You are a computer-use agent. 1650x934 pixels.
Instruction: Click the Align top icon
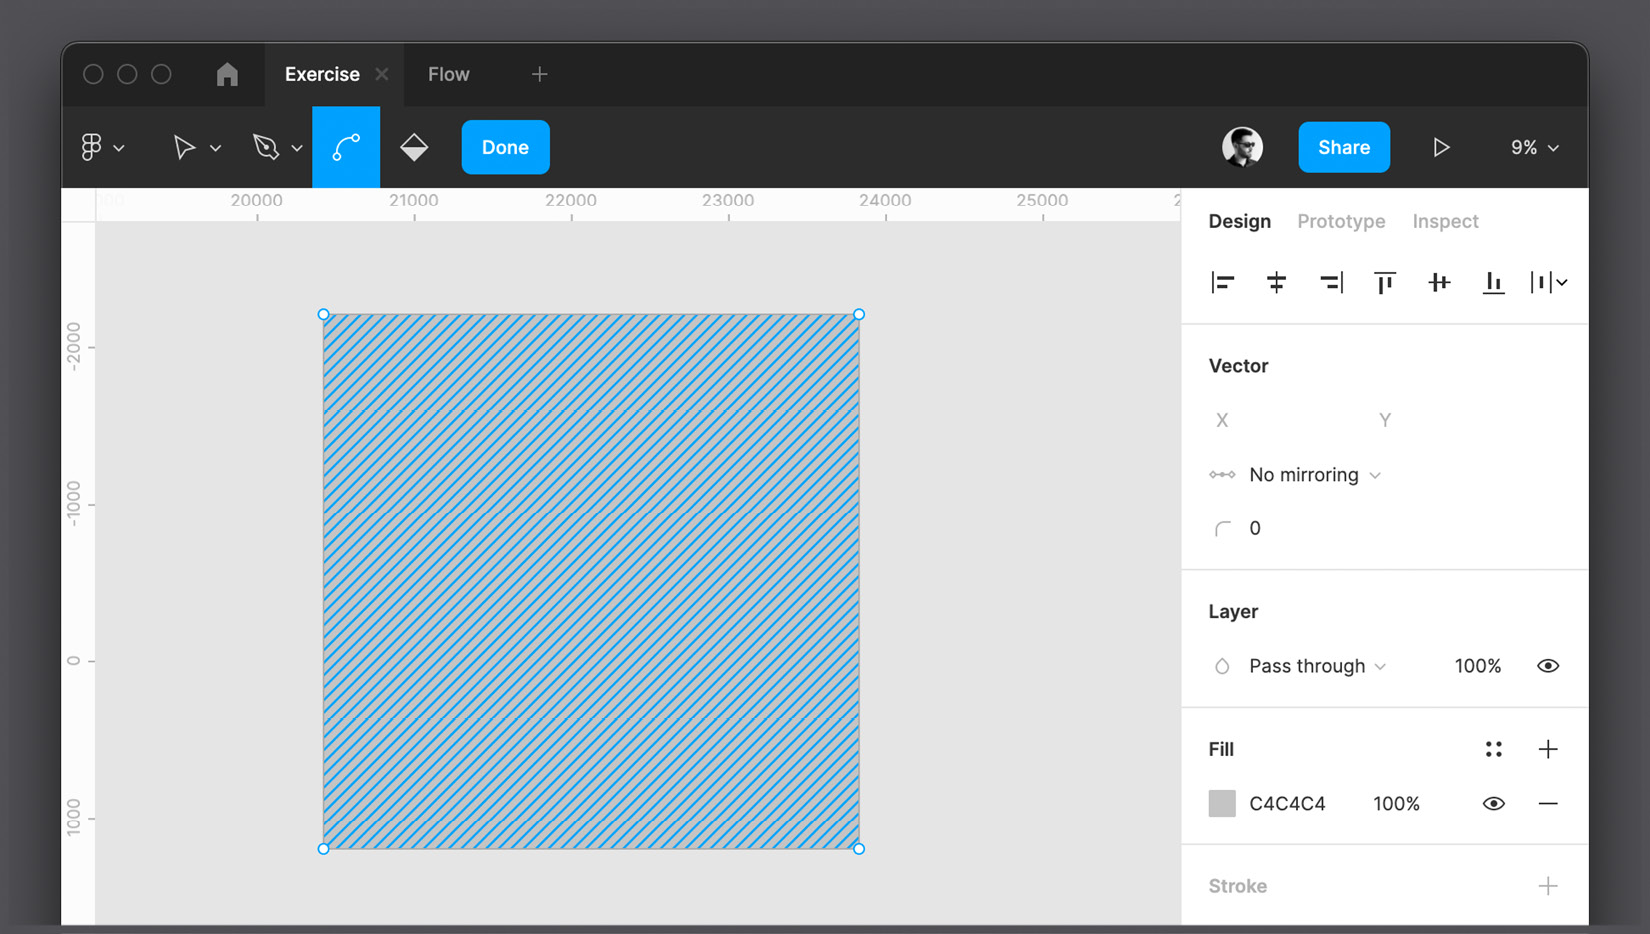pos(1385,283)
